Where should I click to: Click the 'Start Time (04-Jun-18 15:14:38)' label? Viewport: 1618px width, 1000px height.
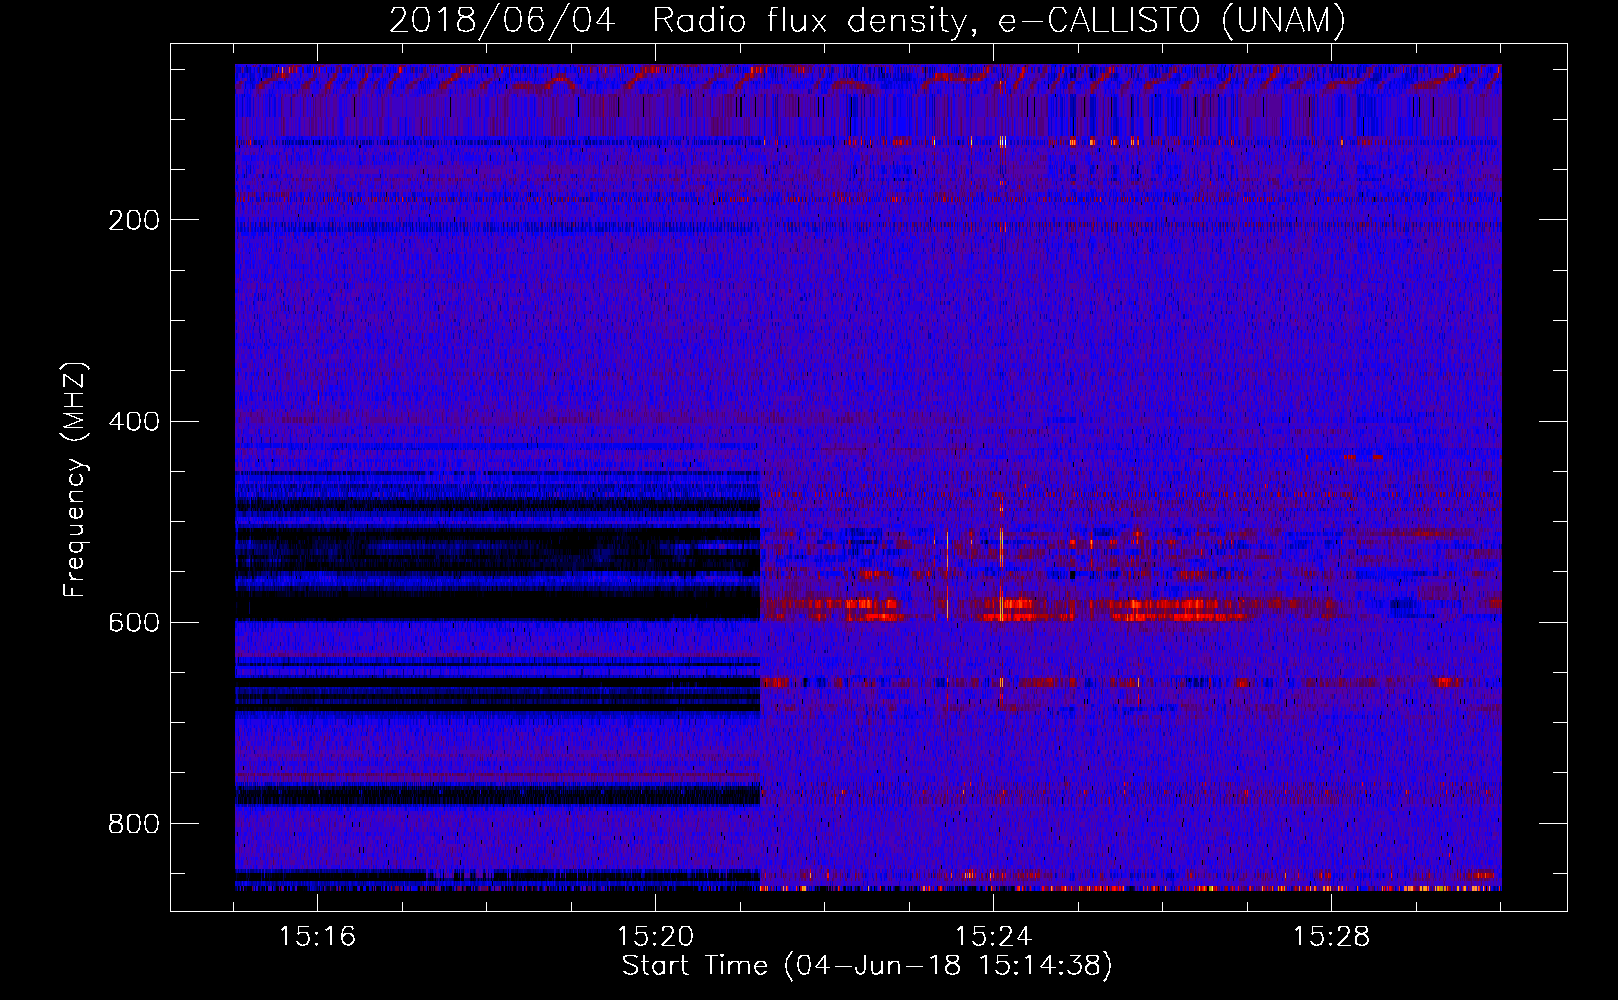point(867,966)
